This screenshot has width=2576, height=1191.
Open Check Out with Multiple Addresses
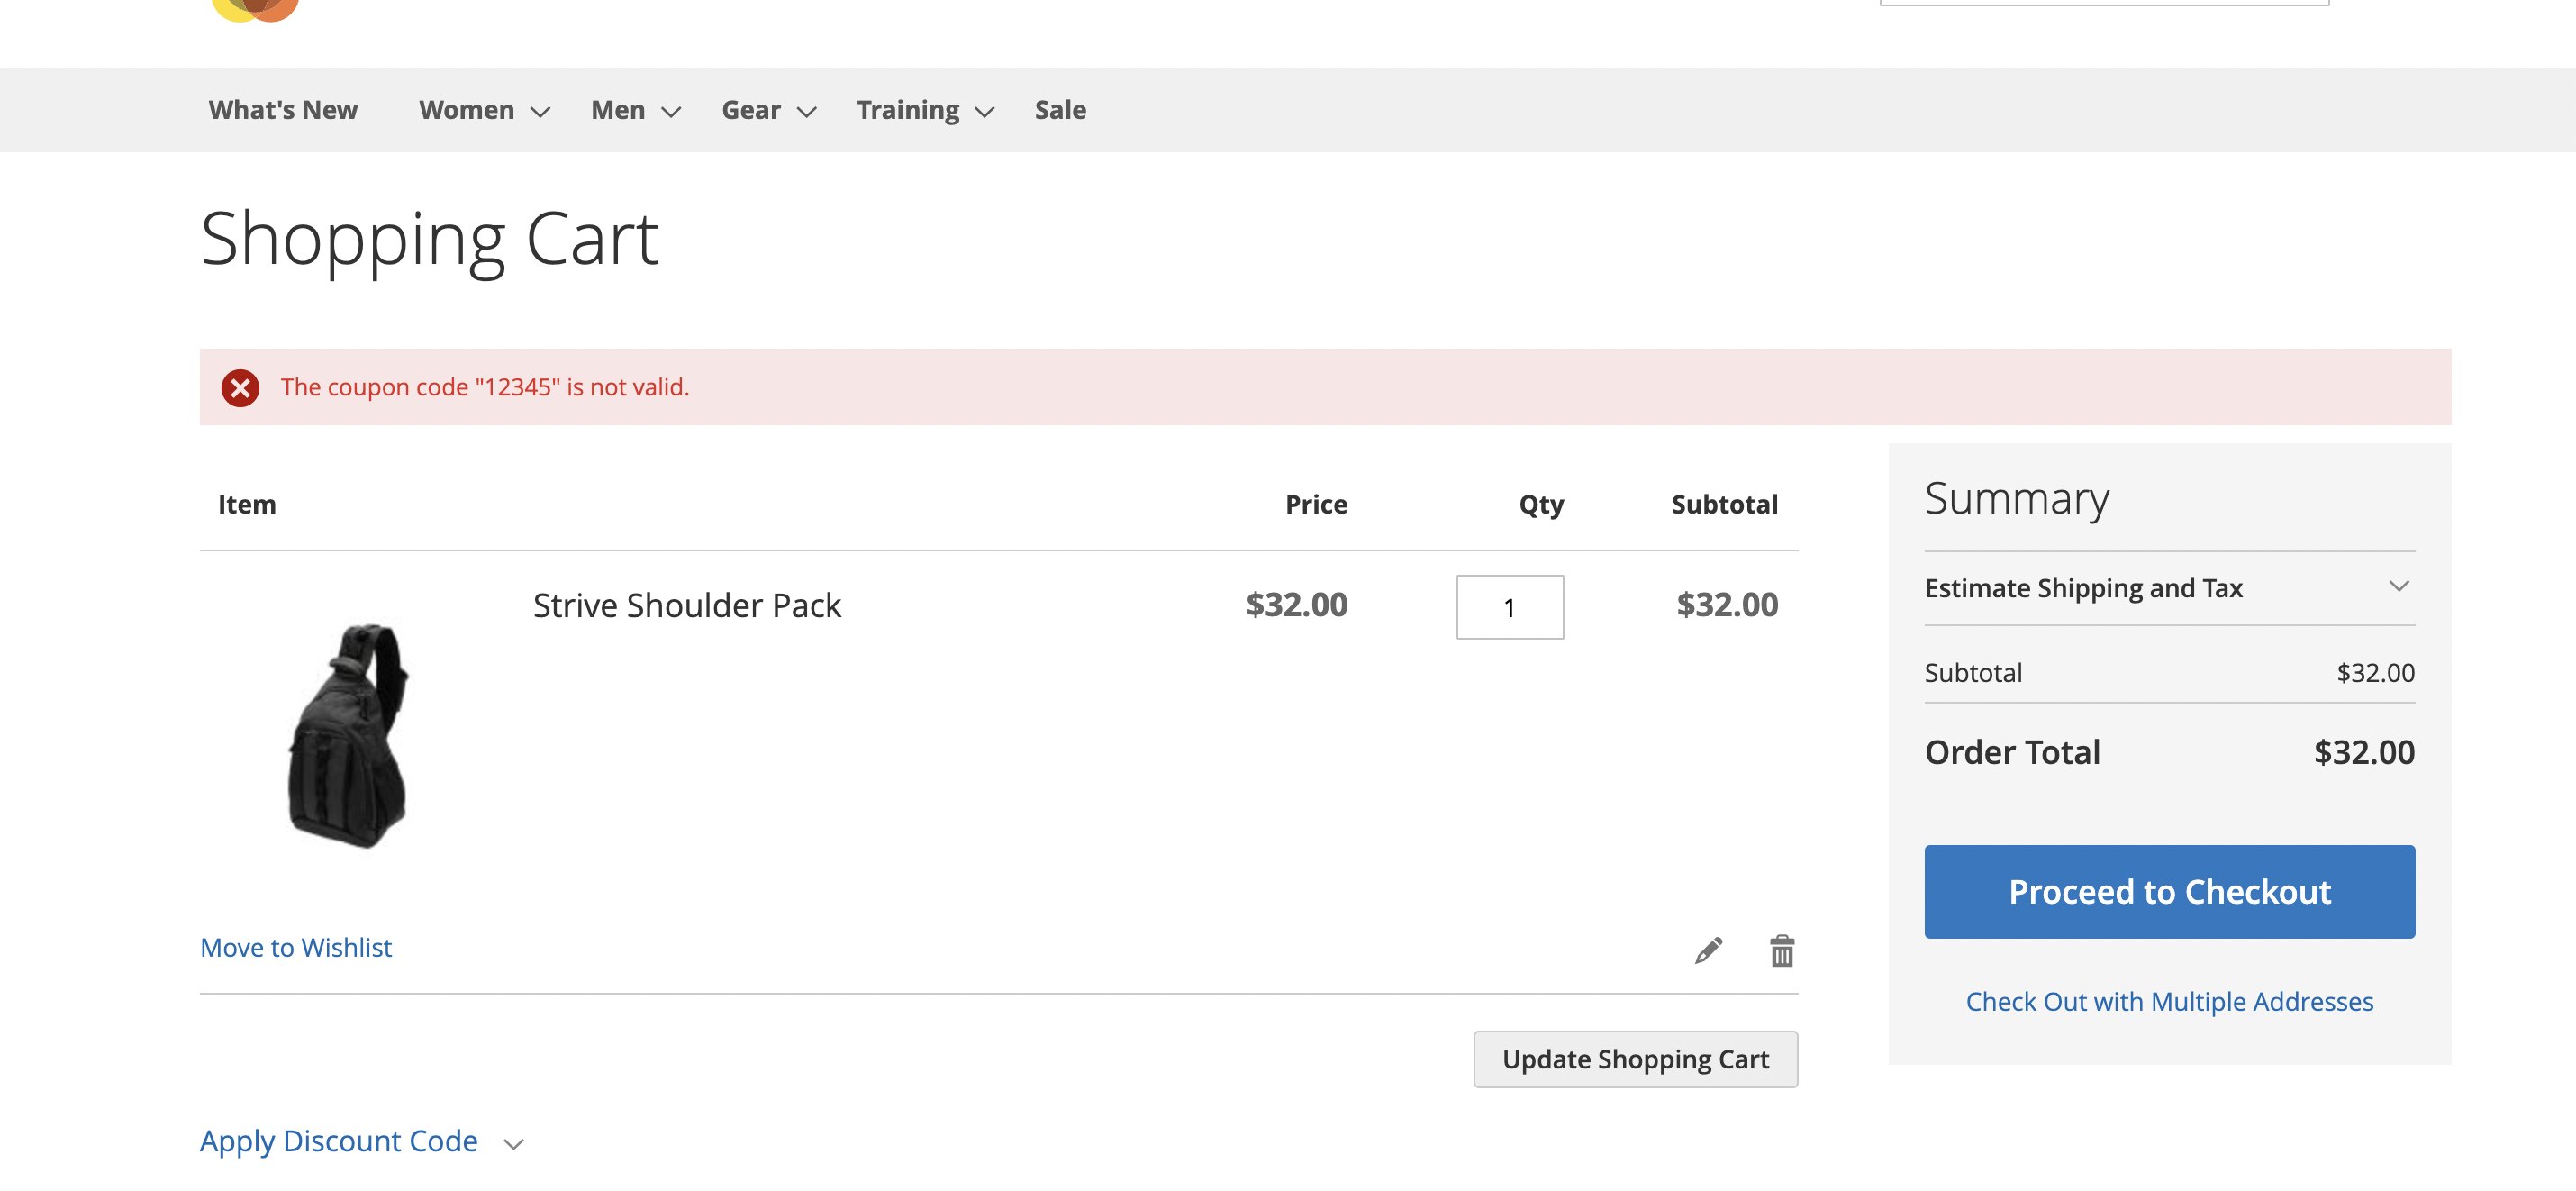coord(2169,1001)
